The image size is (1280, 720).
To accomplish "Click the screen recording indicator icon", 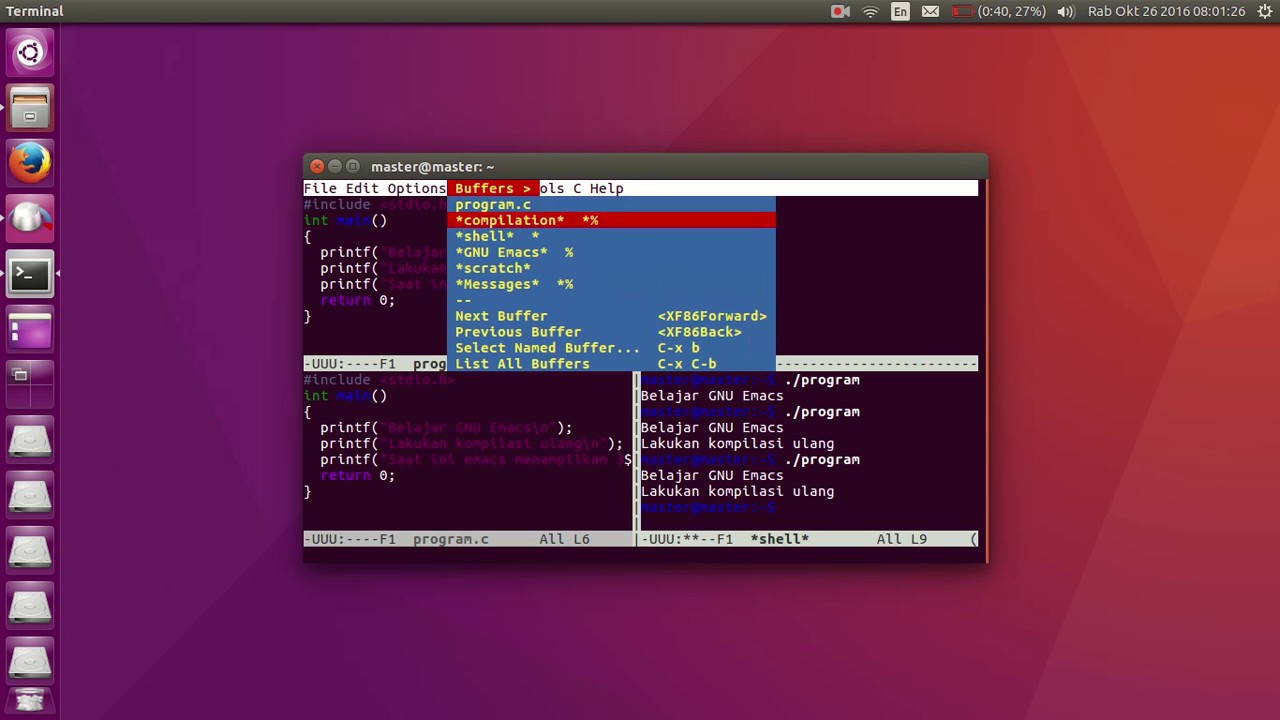I will click(840, 11).
